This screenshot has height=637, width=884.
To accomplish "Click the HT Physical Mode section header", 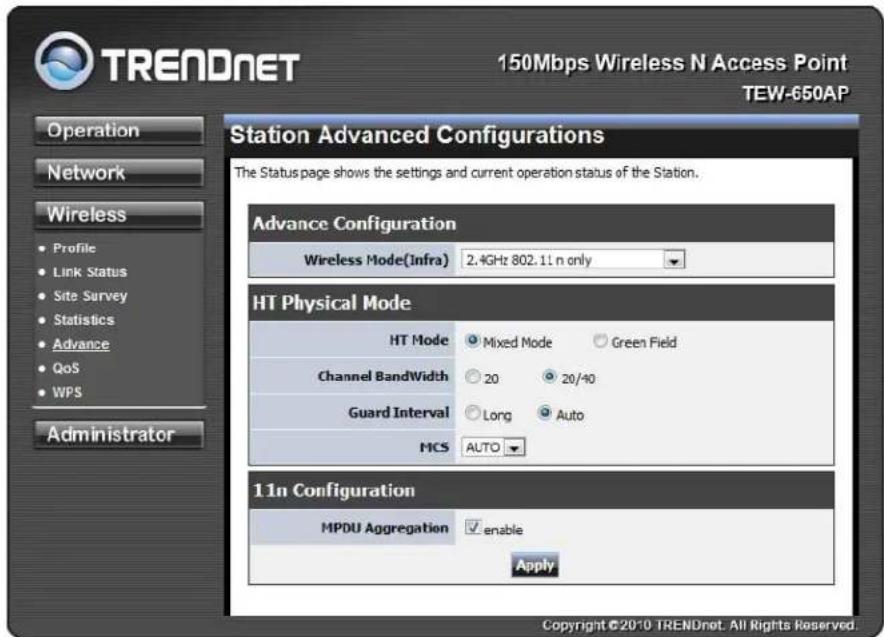I will [x=541, y=303].
